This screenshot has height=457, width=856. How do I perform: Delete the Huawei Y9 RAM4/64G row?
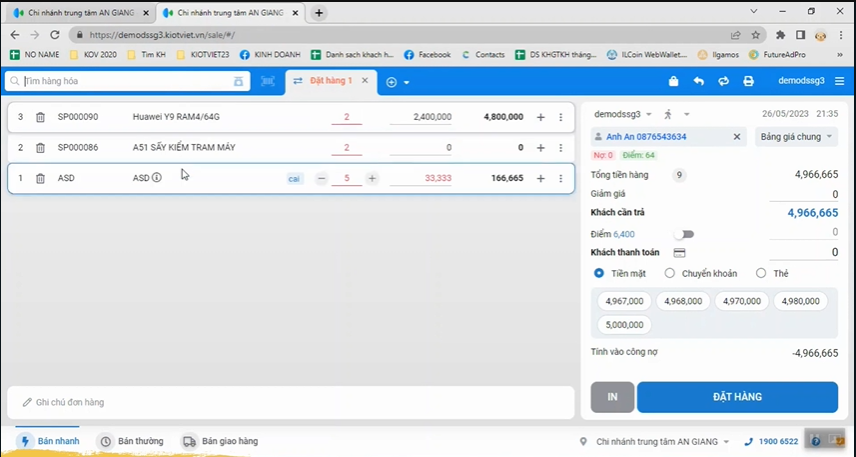click(40, 117)
